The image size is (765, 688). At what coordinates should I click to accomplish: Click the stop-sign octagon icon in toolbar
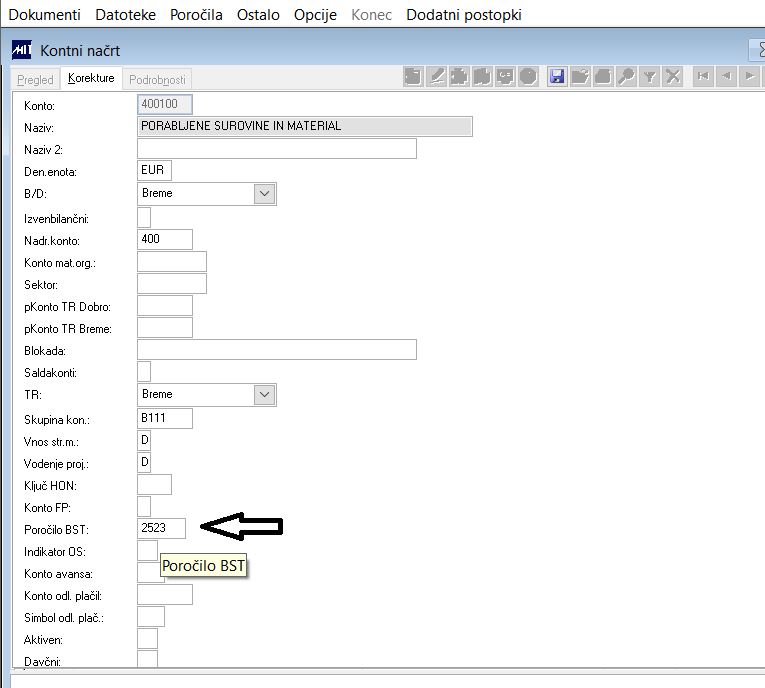(528, 77)
